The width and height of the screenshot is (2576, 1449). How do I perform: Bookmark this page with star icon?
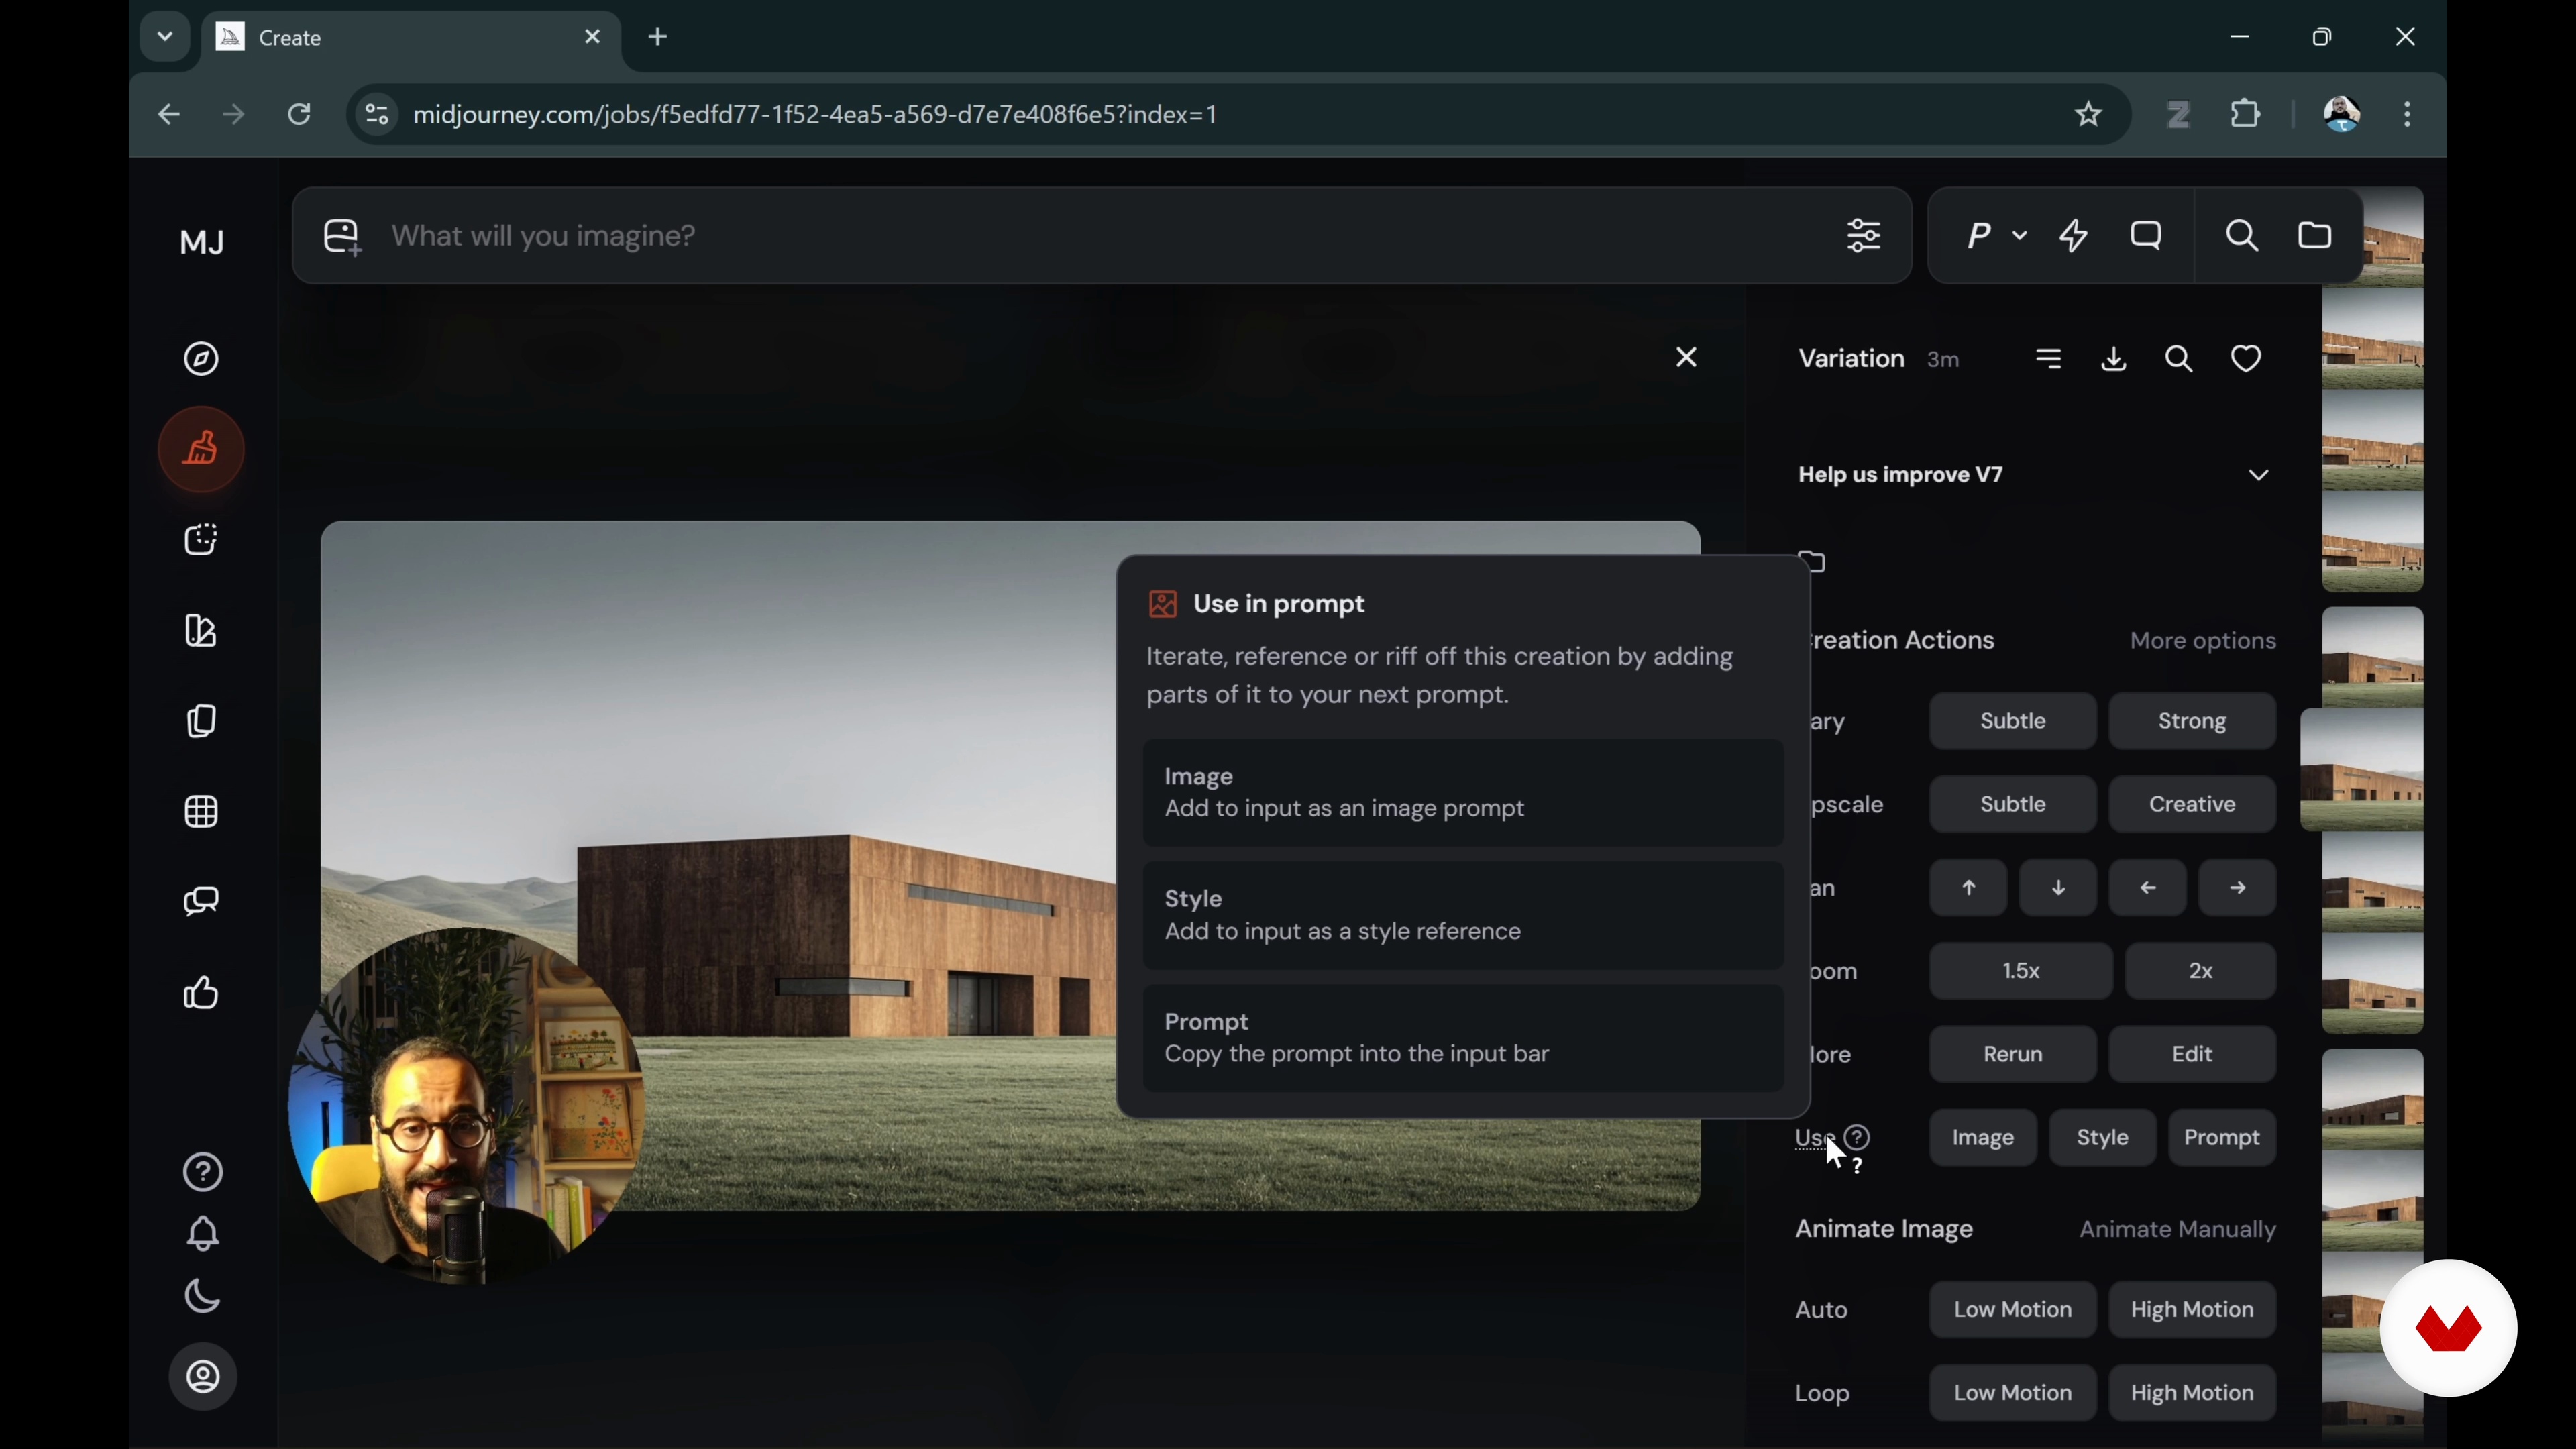2088,115
